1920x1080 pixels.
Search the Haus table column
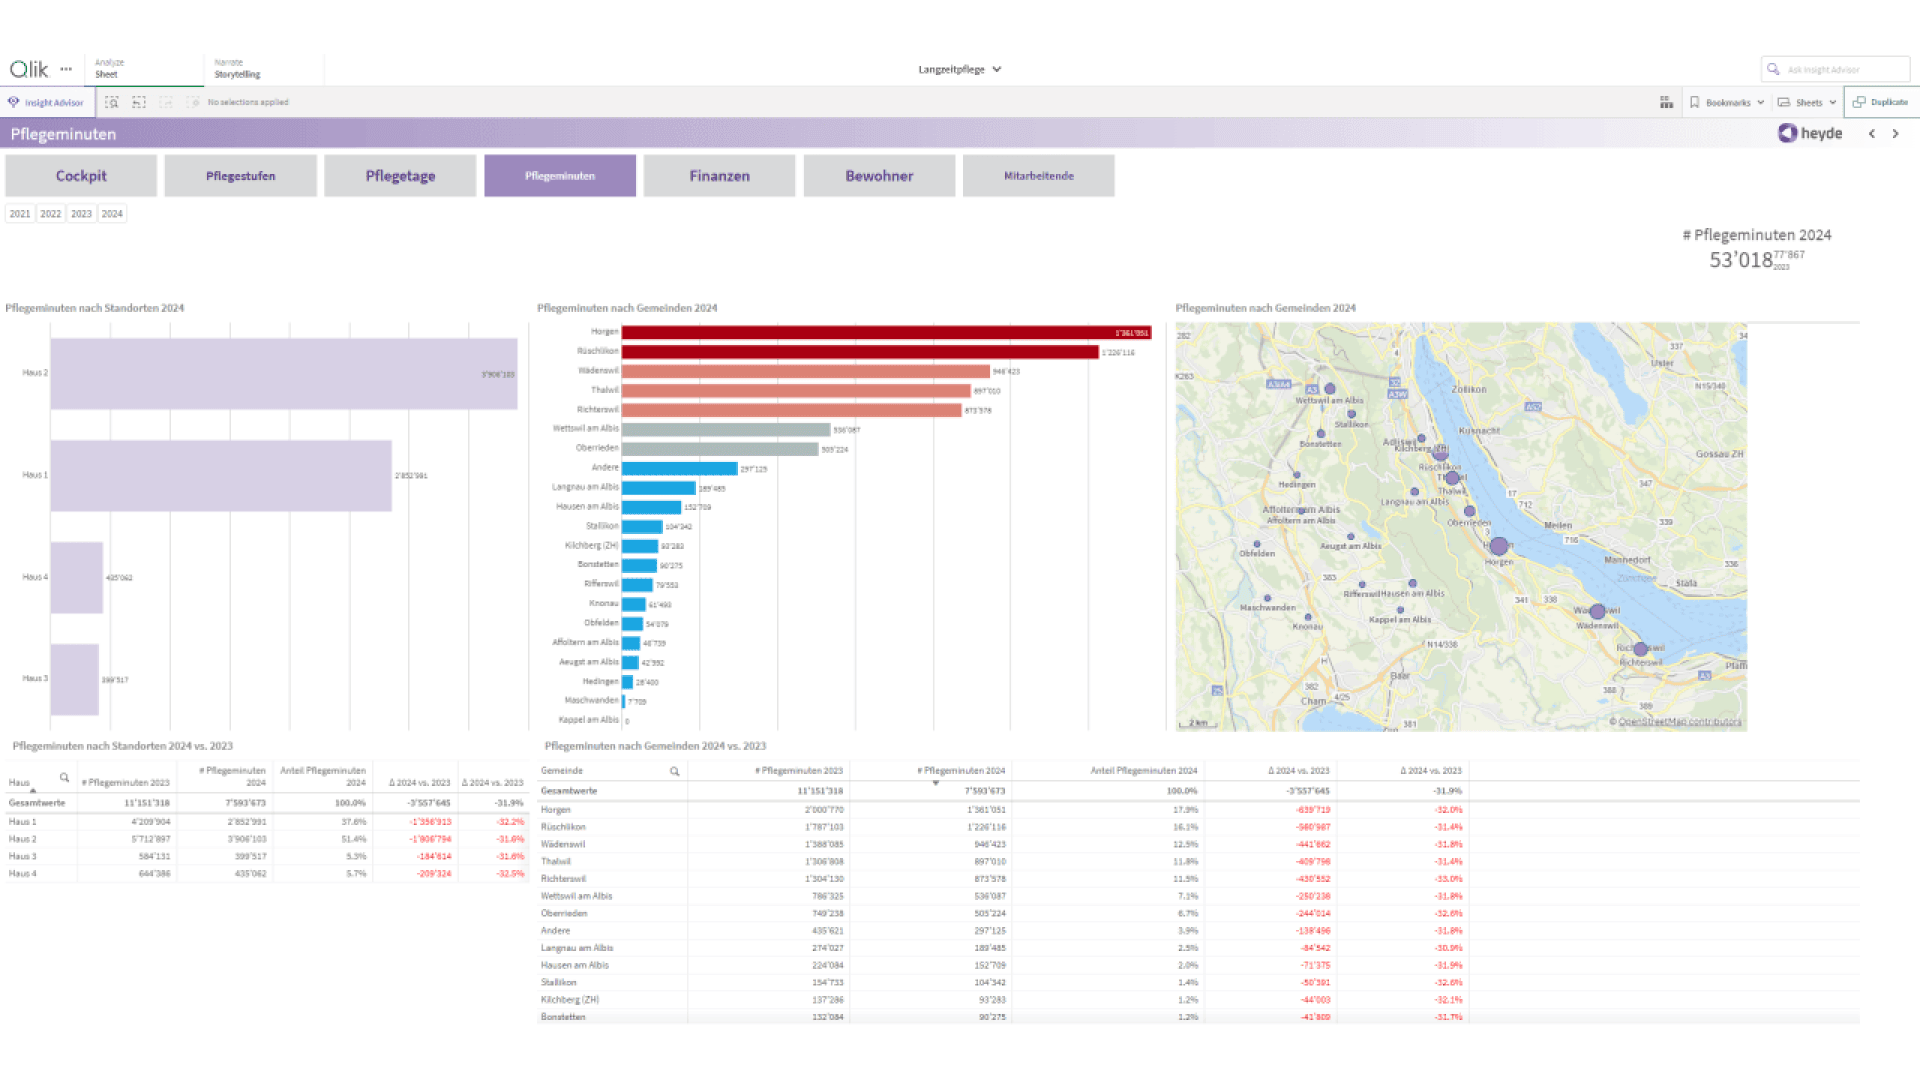[64, 777]
